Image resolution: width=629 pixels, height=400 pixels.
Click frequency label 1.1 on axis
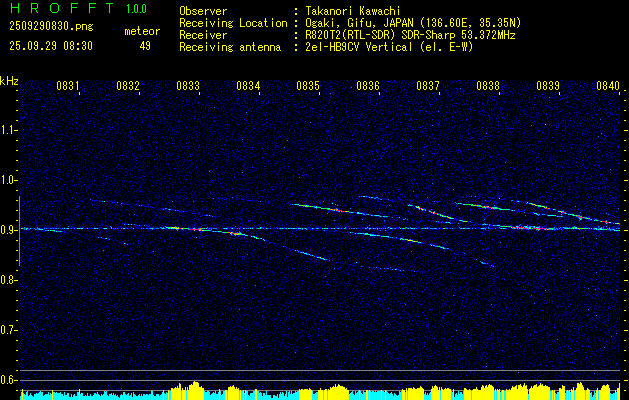click(x=8, y=130)
